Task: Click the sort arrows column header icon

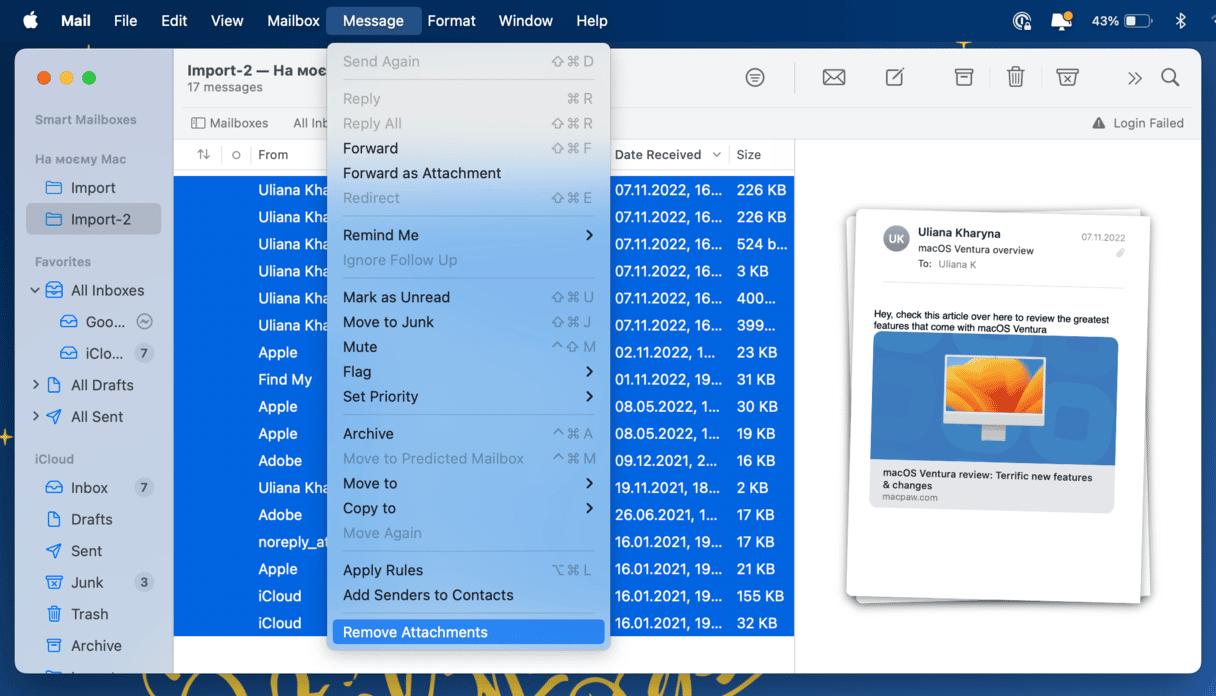Action: tap(204, 155)
